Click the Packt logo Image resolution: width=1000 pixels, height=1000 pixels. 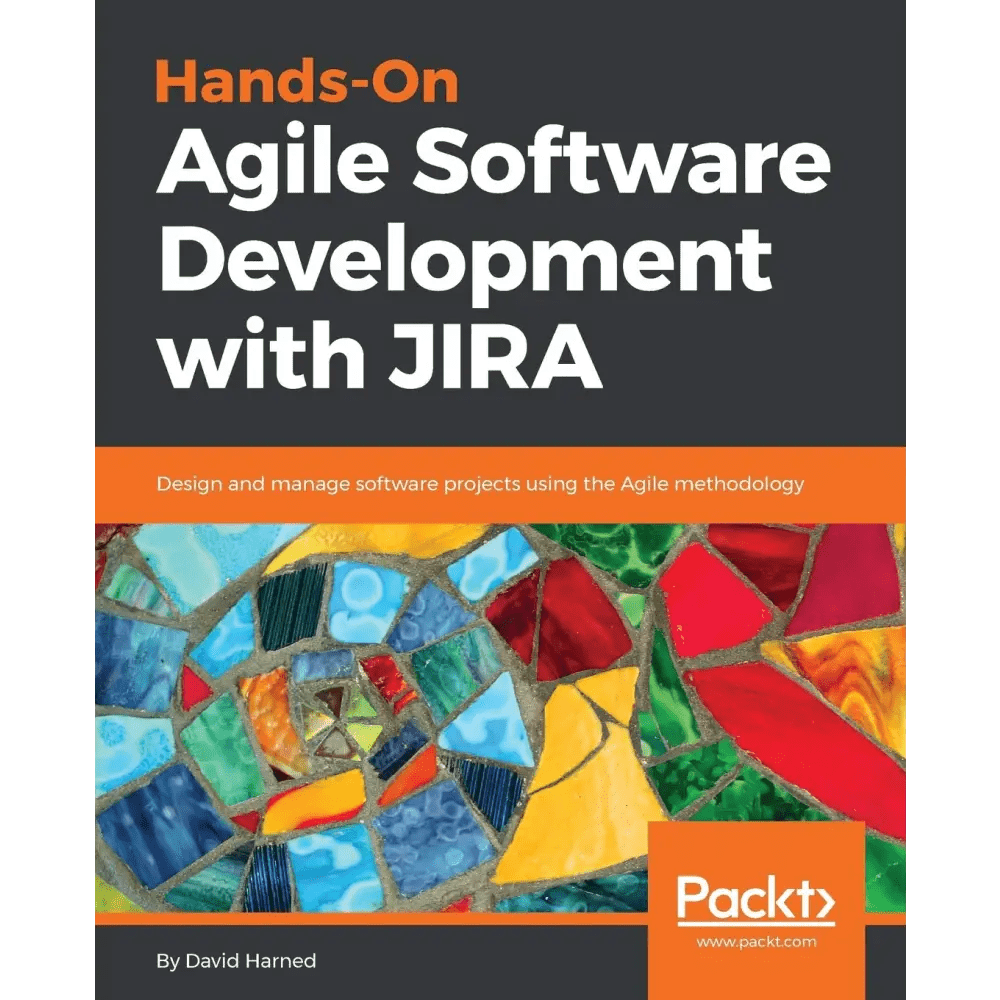tap(756, 899)
